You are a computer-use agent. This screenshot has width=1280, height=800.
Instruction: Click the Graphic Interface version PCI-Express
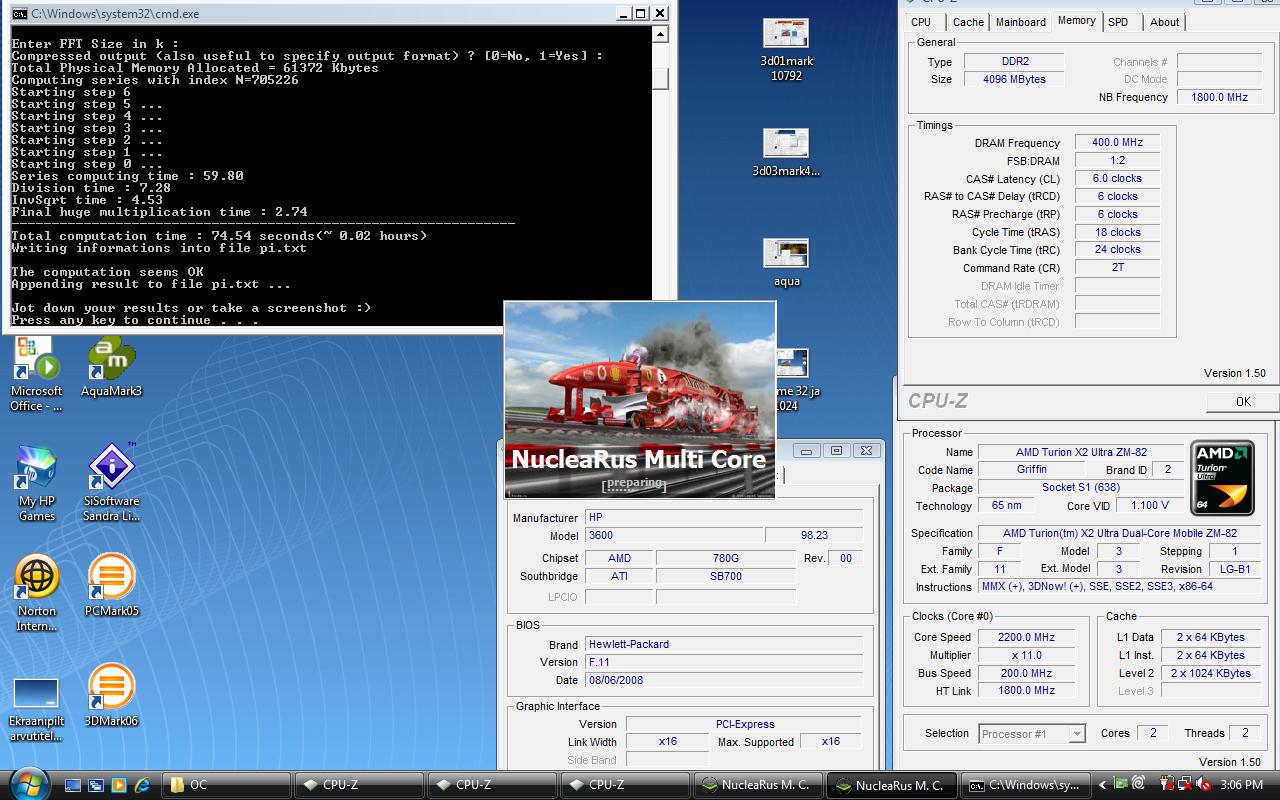744,724
